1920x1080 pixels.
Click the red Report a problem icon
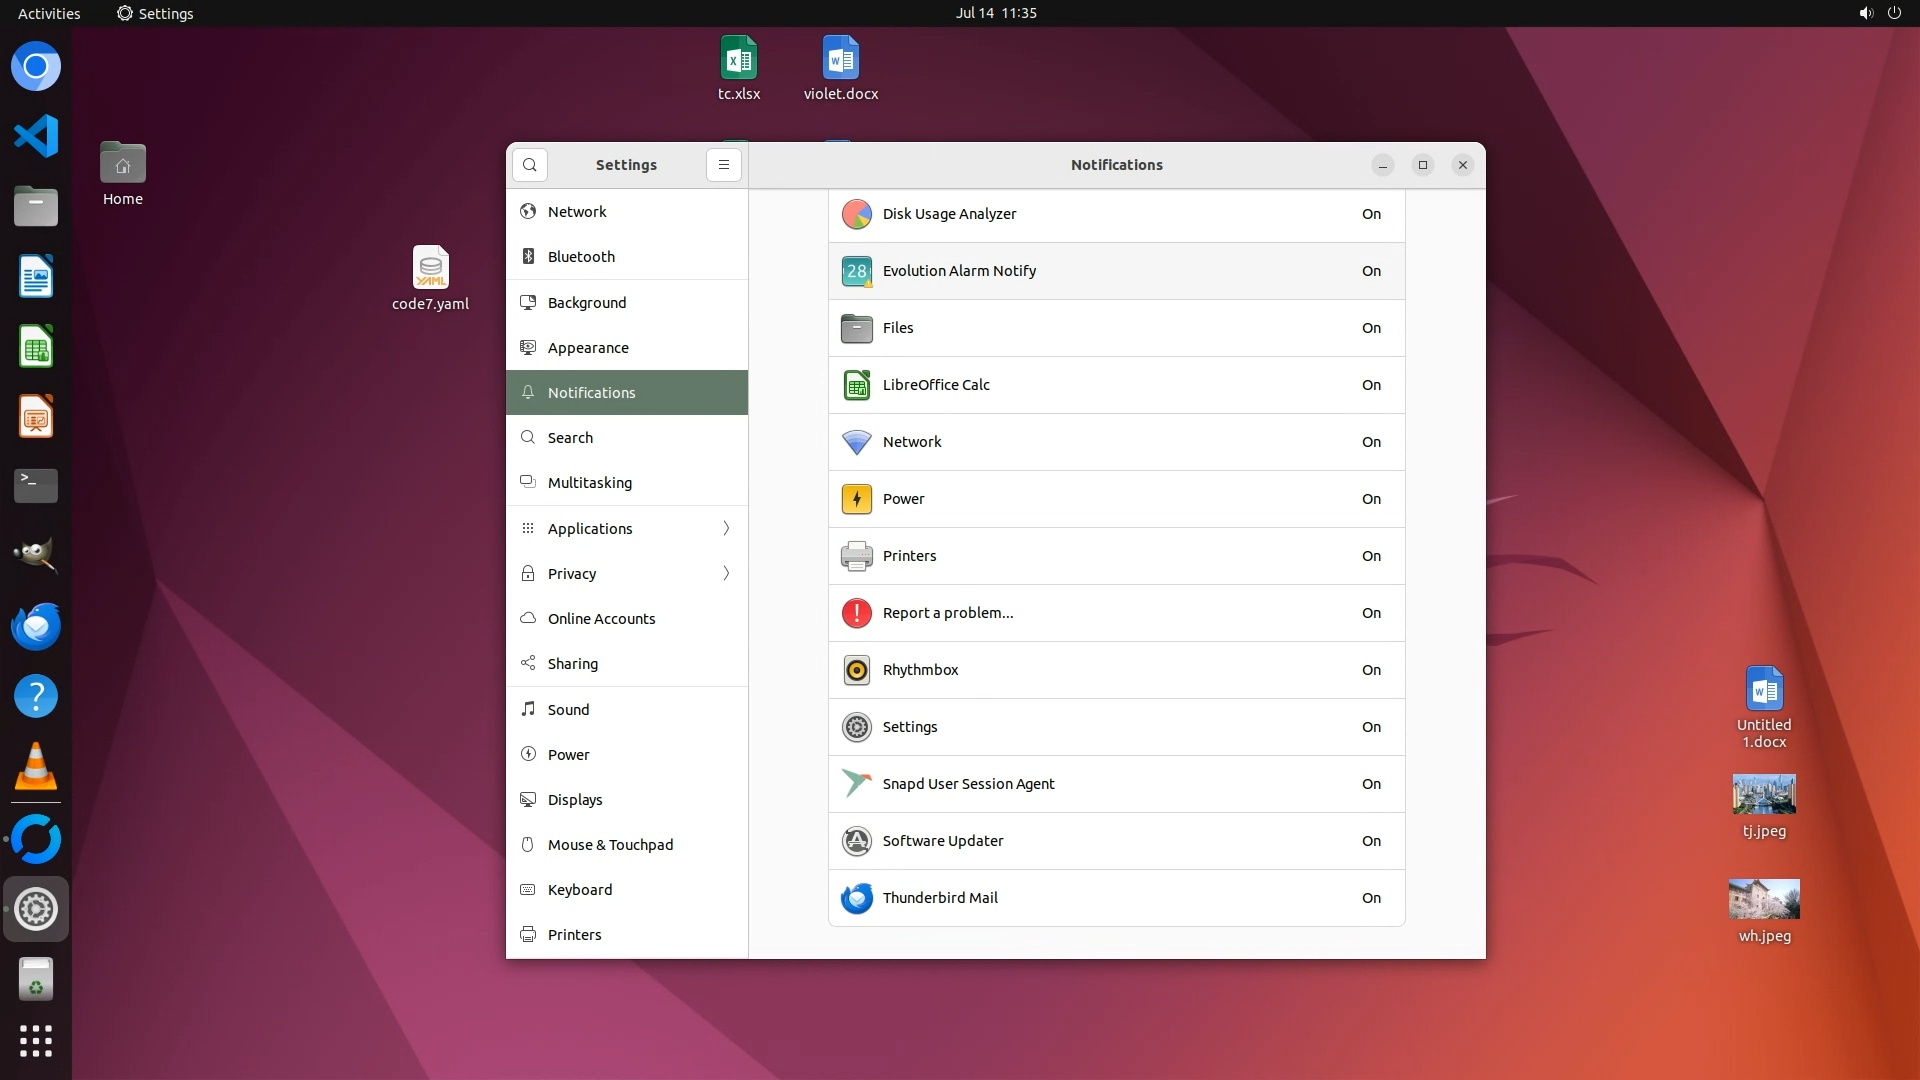pyautogui.click(x=857, y=613)
